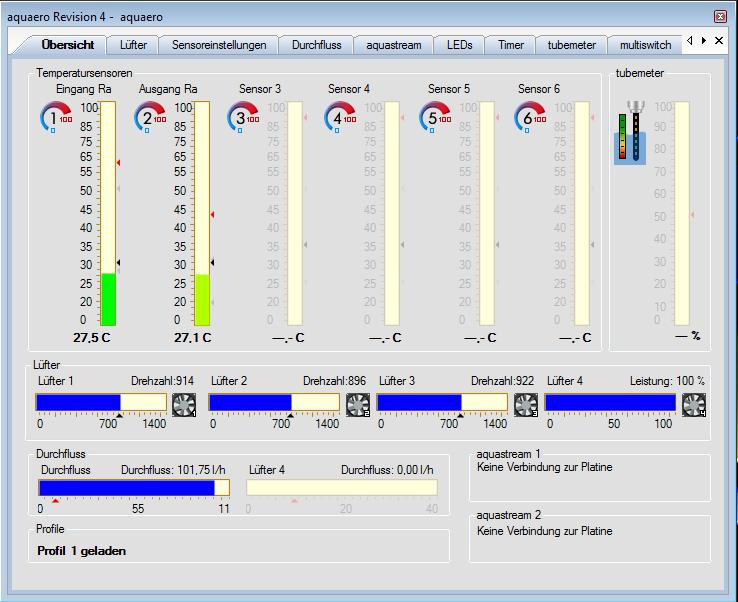Screen dimensions: 738x602
Task: Click the red alarm marker on Ausgang Ra
Action: 213,215
